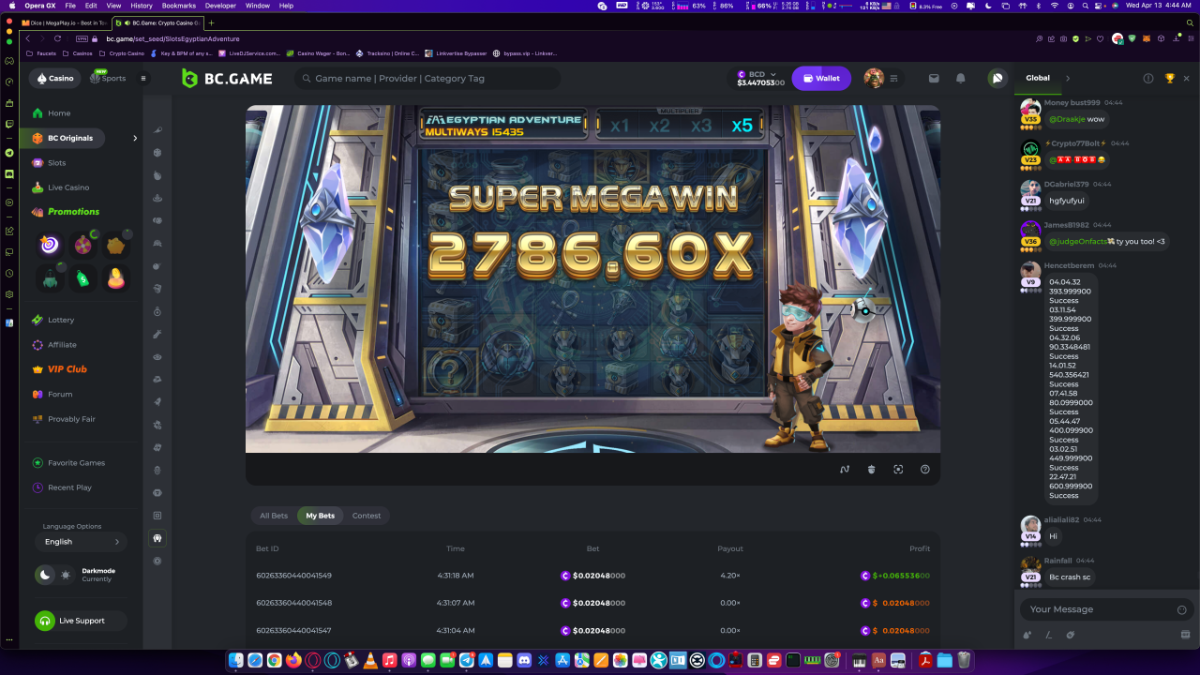Enter fullscreen mode for the game
1200x675 pixels.
[898, 469]
